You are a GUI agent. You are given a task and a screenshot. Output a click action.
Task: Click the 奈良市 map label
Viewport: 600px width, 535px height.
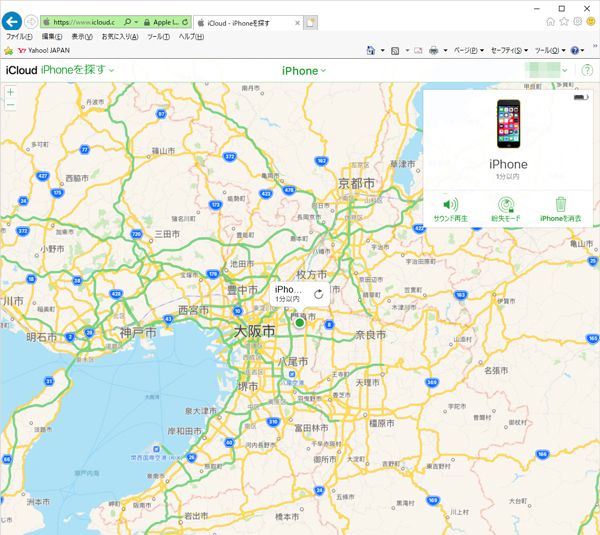370,335
